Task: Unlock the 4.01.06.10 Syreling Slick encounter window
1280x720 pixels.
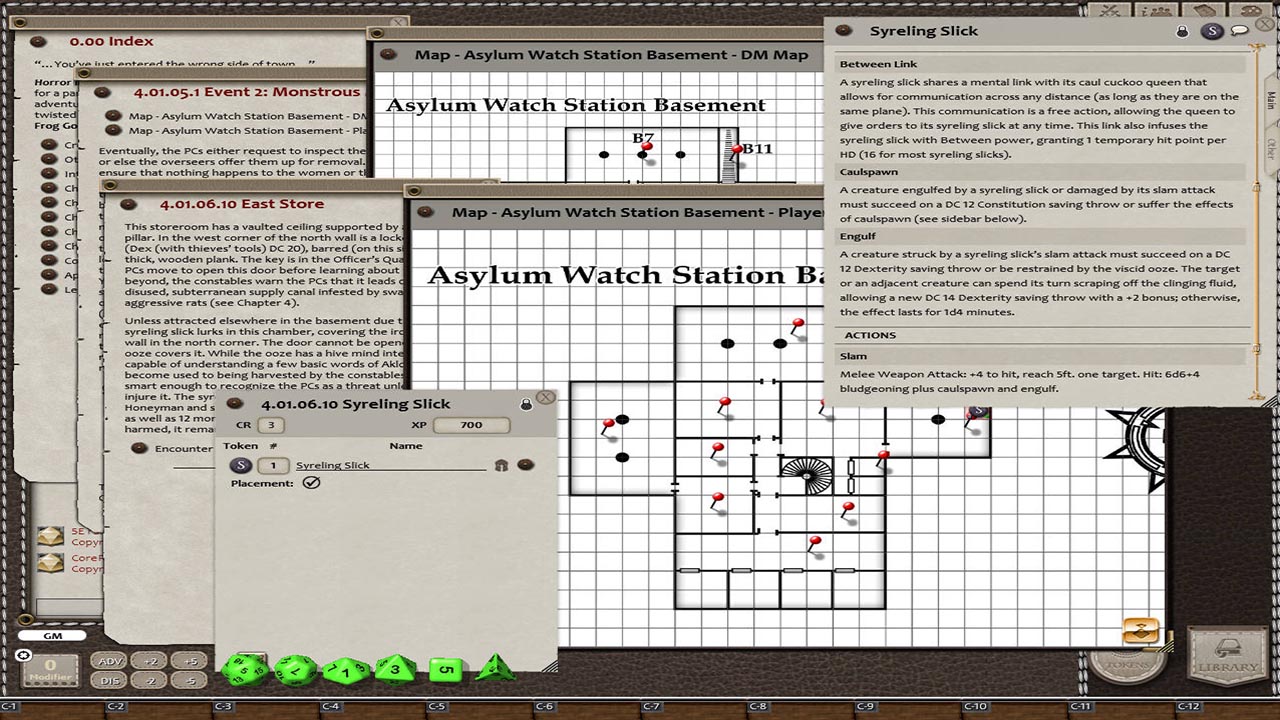Action: (528, 403)
